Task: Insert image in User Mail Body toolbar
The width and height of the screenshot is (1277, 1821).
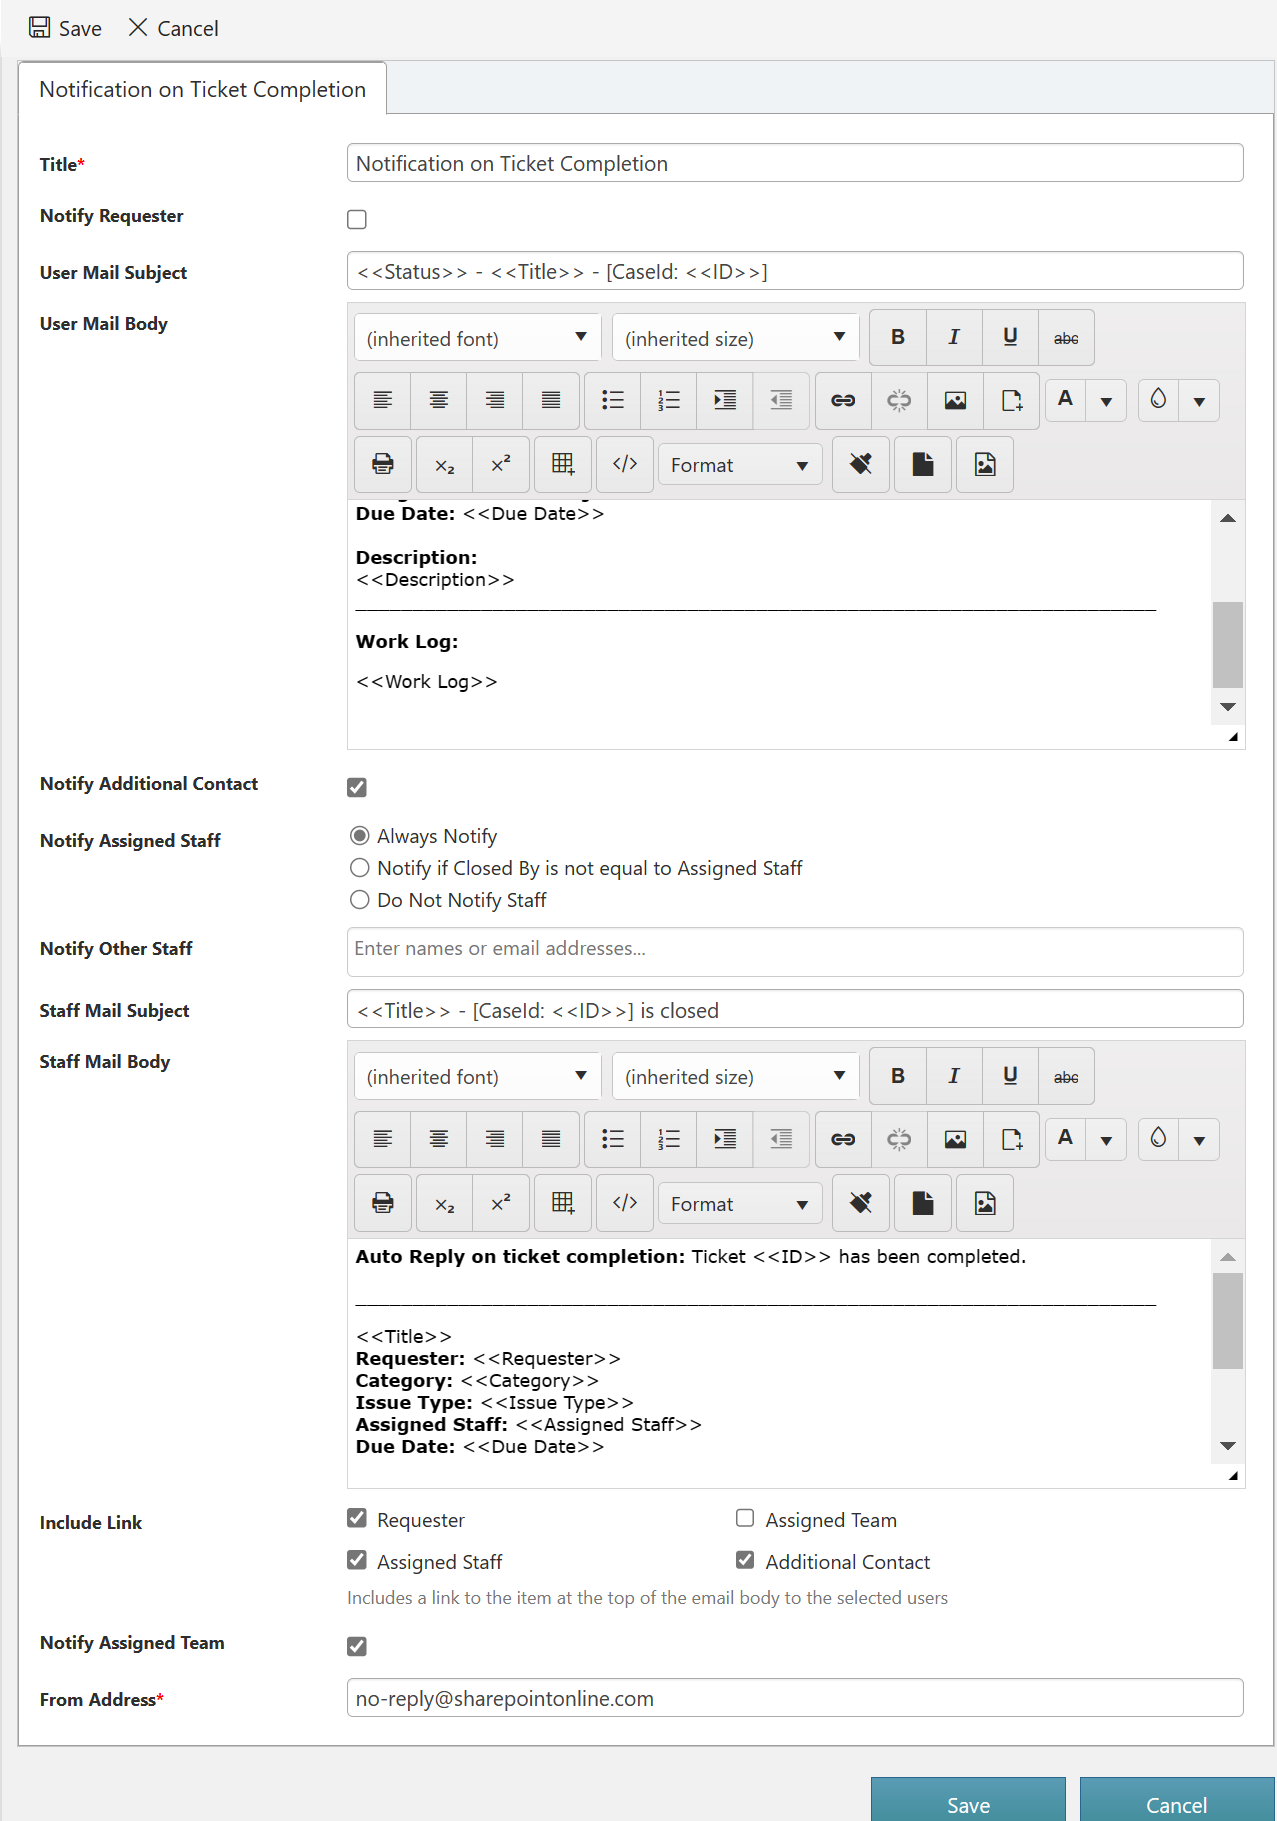Action: (955, 401)
